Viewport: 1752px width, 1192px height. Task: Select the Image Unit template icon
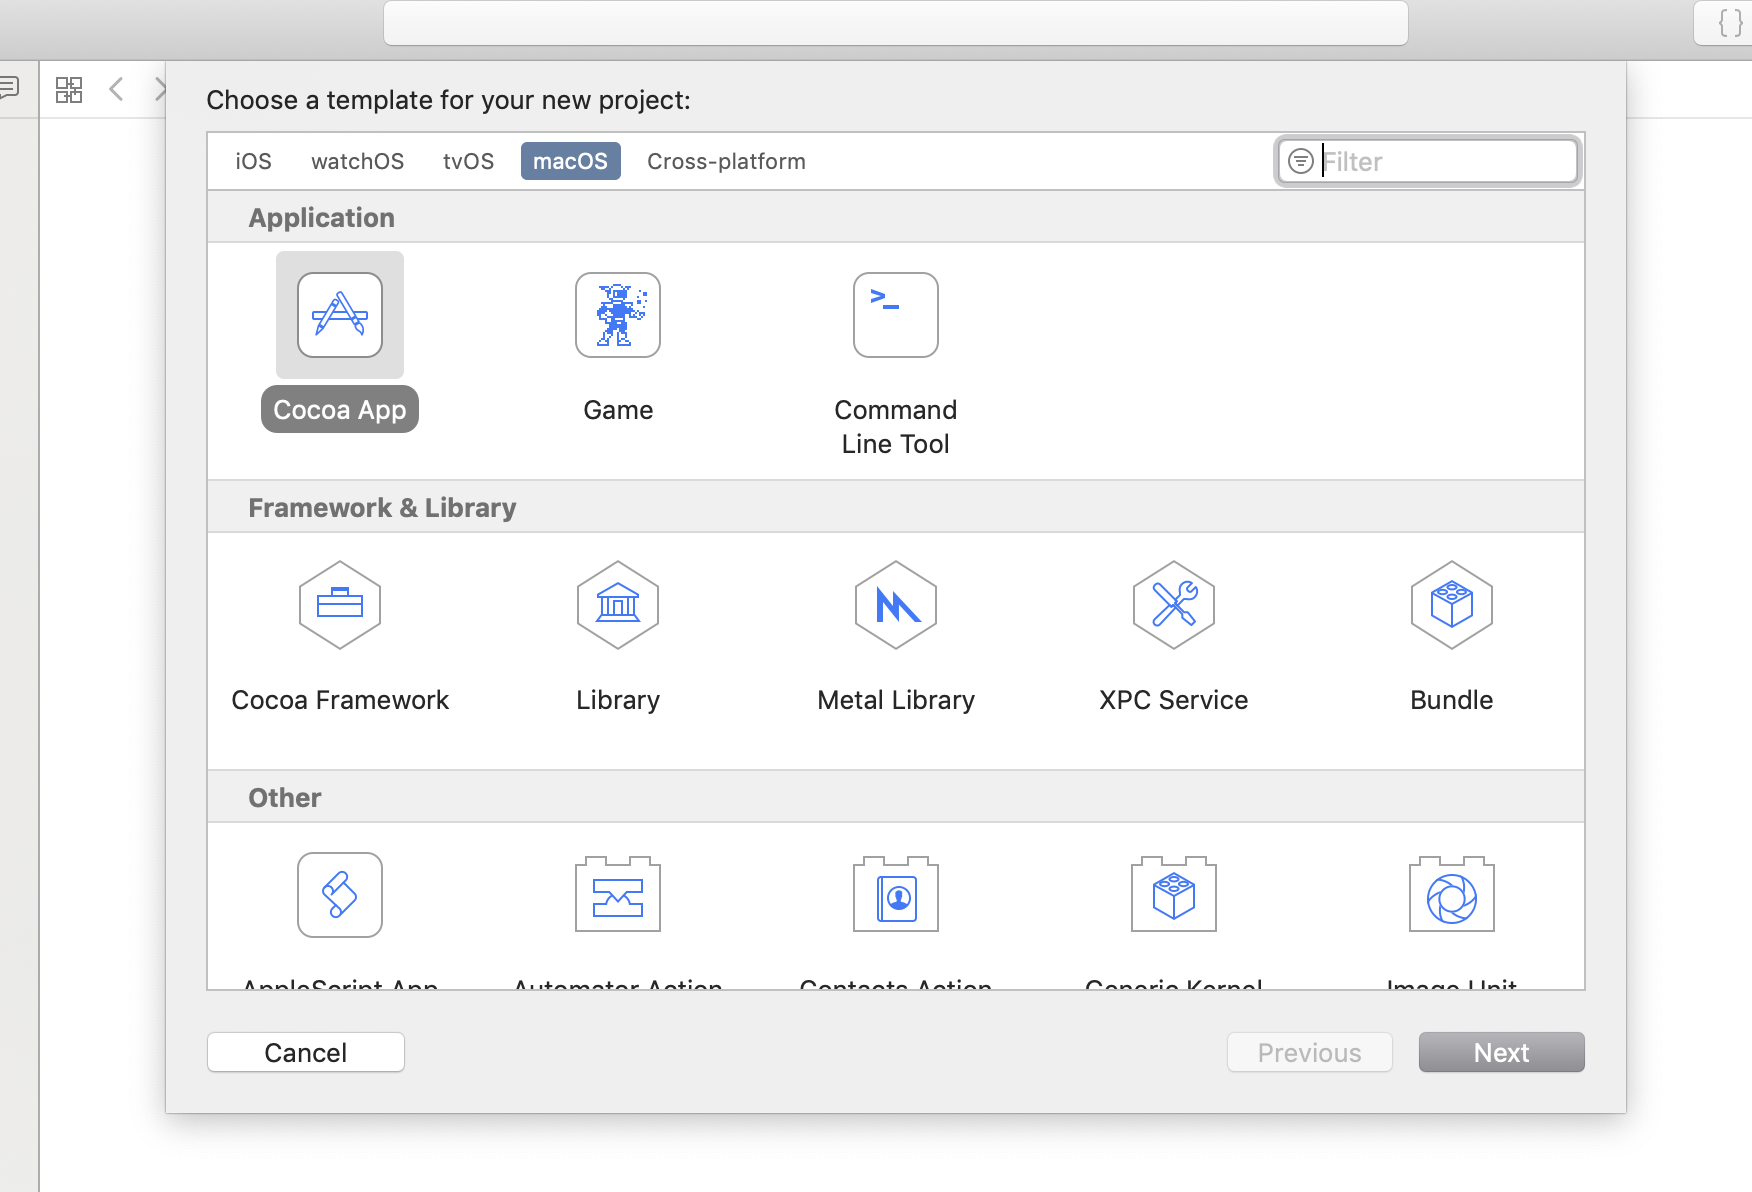[1452, 894]
